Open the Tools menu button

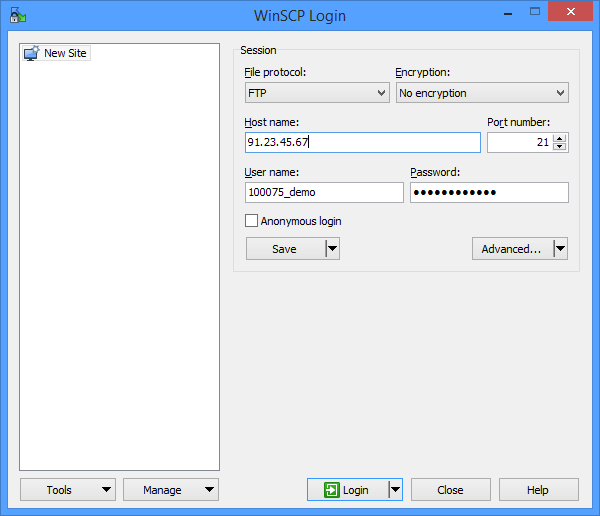67,490
